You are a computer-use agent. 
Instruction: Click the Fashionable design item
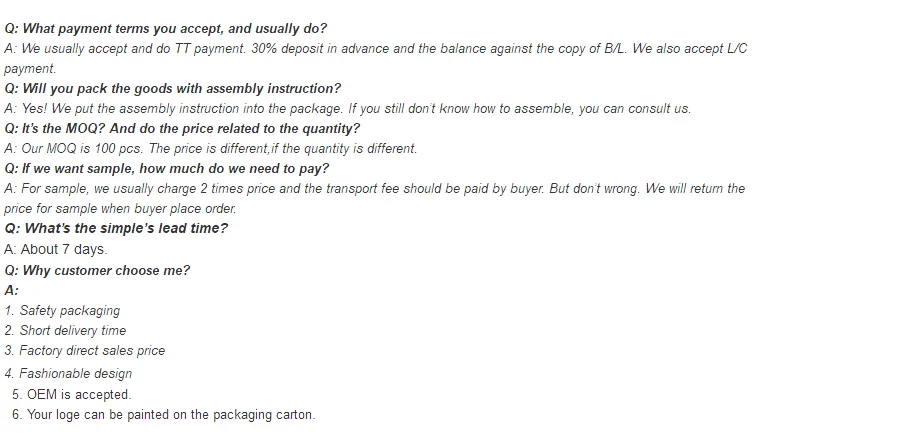[68, 373]
